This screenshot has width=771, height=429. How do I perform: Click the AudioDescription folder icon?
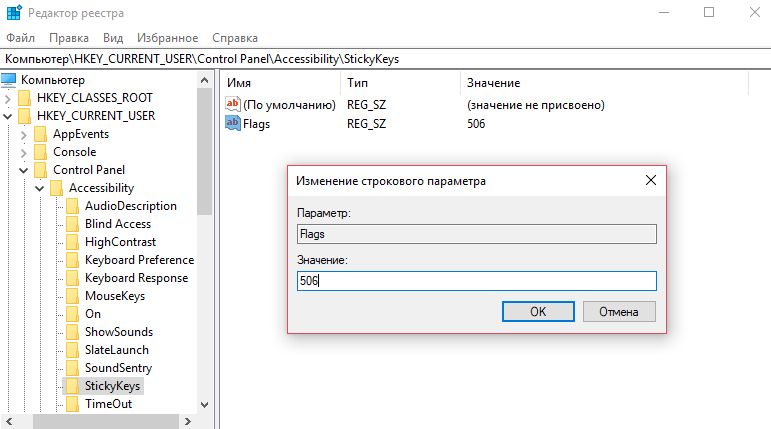point(72,206)
